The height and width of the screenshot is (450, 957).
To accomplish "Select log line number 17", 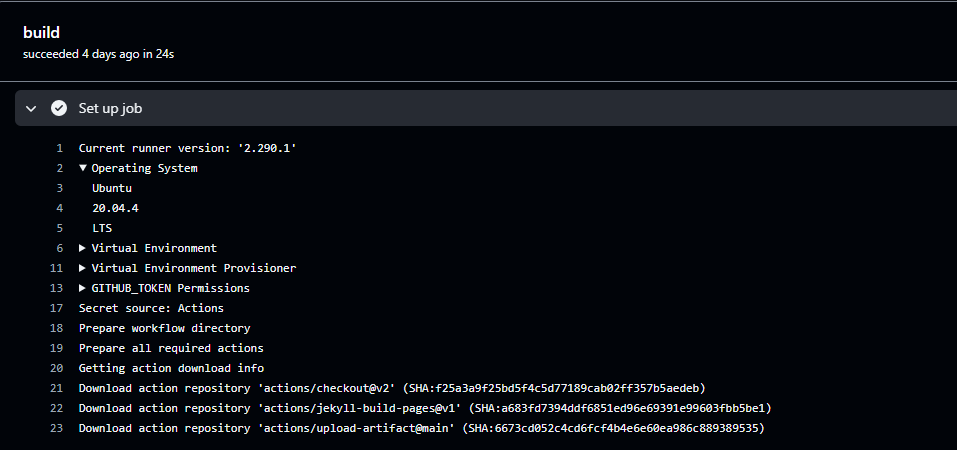I will click(x=56, y=308).
